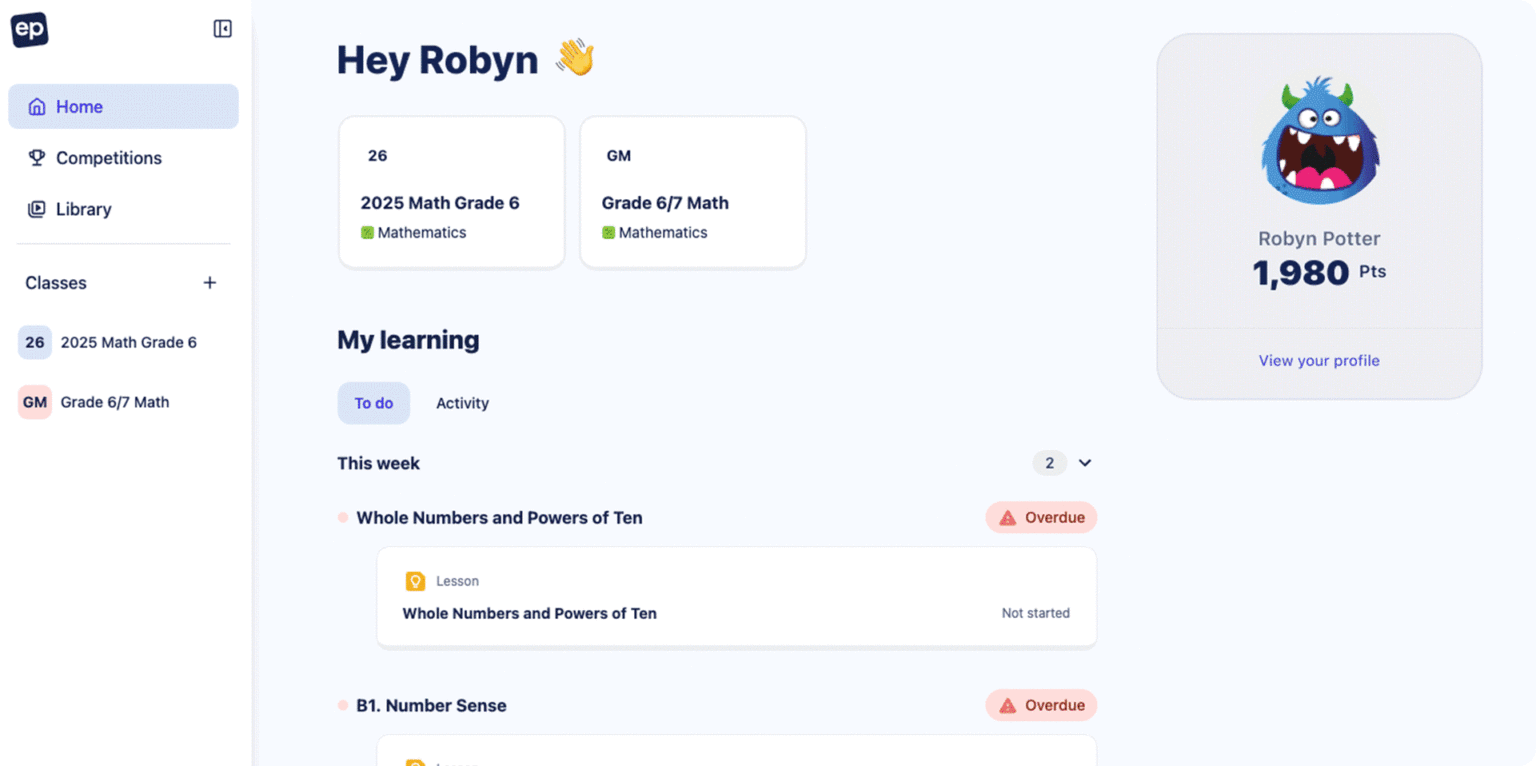
Task: Open Competitions via the trophy icon
Action: (36, 157)
